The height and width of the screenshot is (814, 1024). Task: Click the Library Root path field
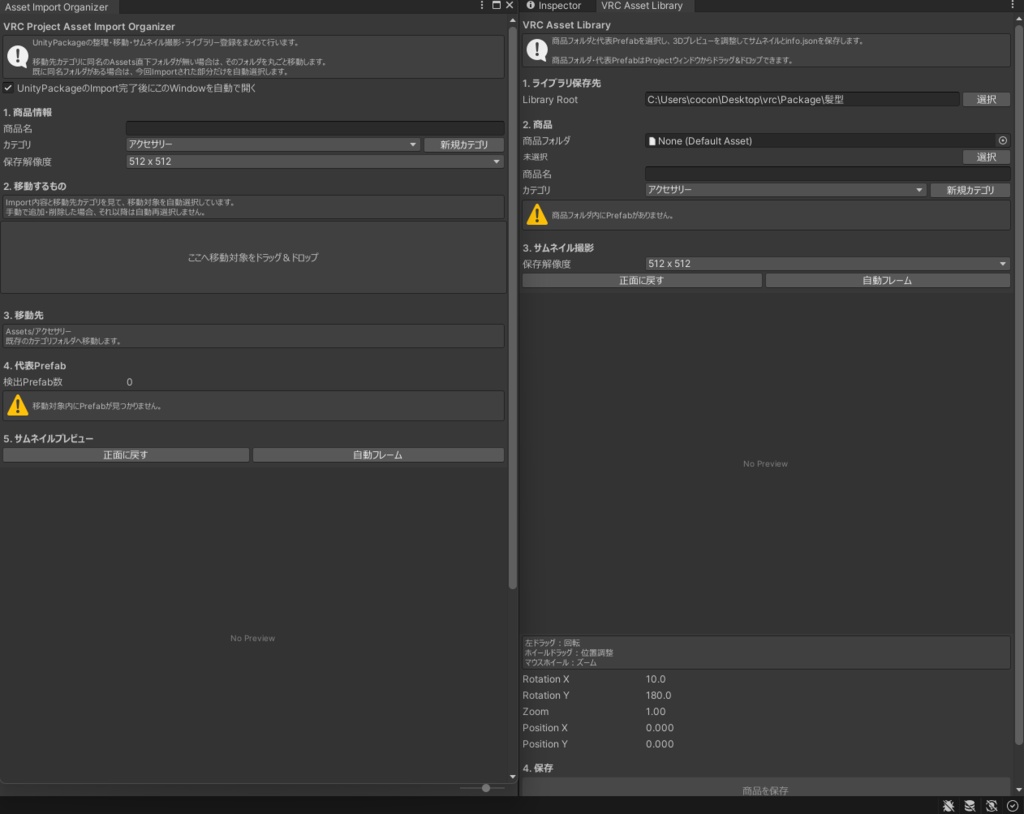802,99
